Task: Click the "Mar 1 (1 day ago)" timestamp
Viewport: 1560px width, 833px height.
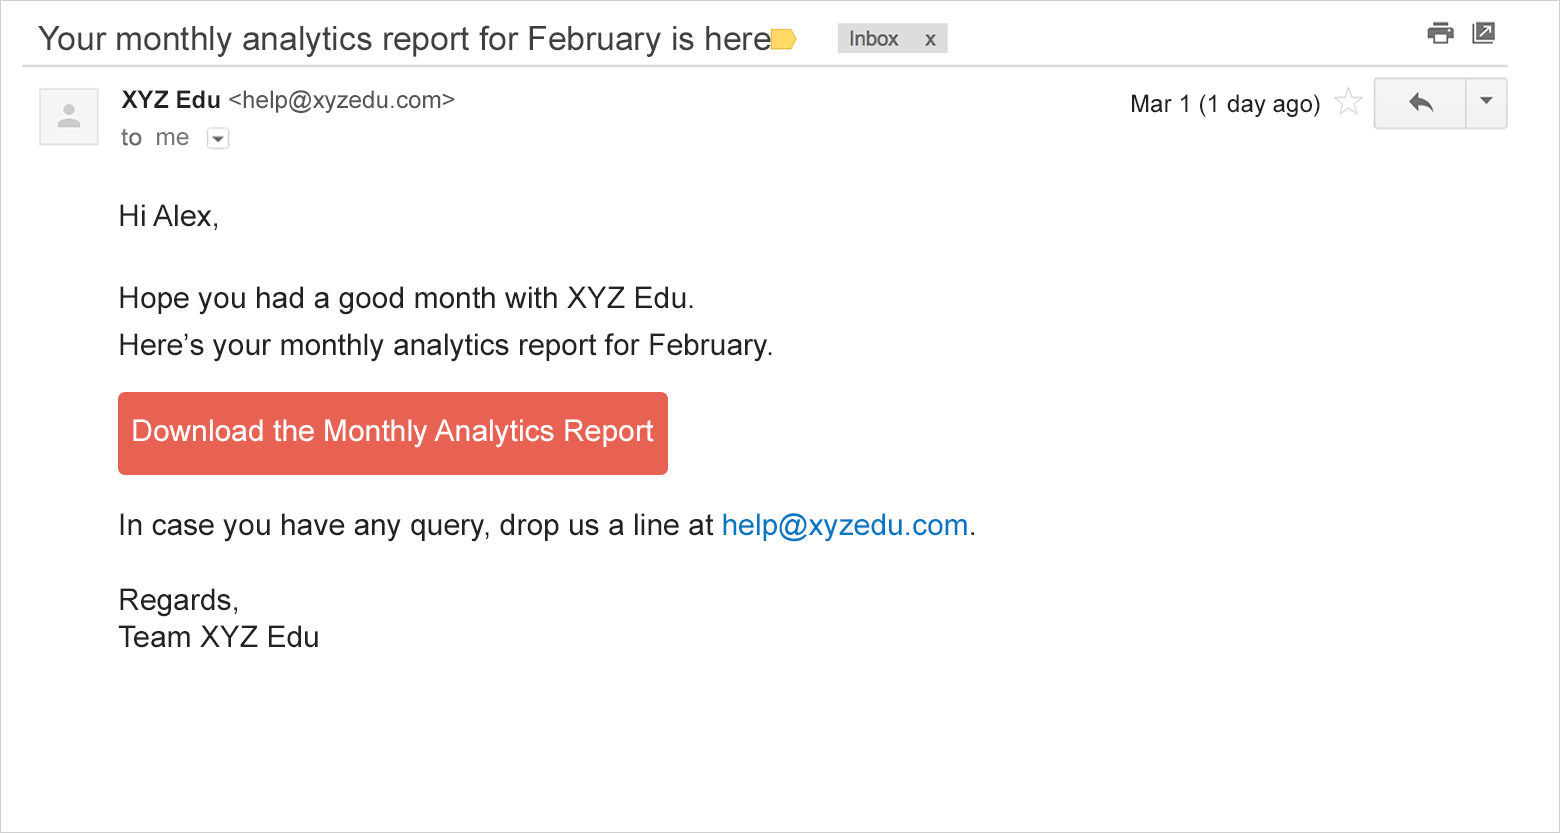Action: click(x=1225, y=104)
